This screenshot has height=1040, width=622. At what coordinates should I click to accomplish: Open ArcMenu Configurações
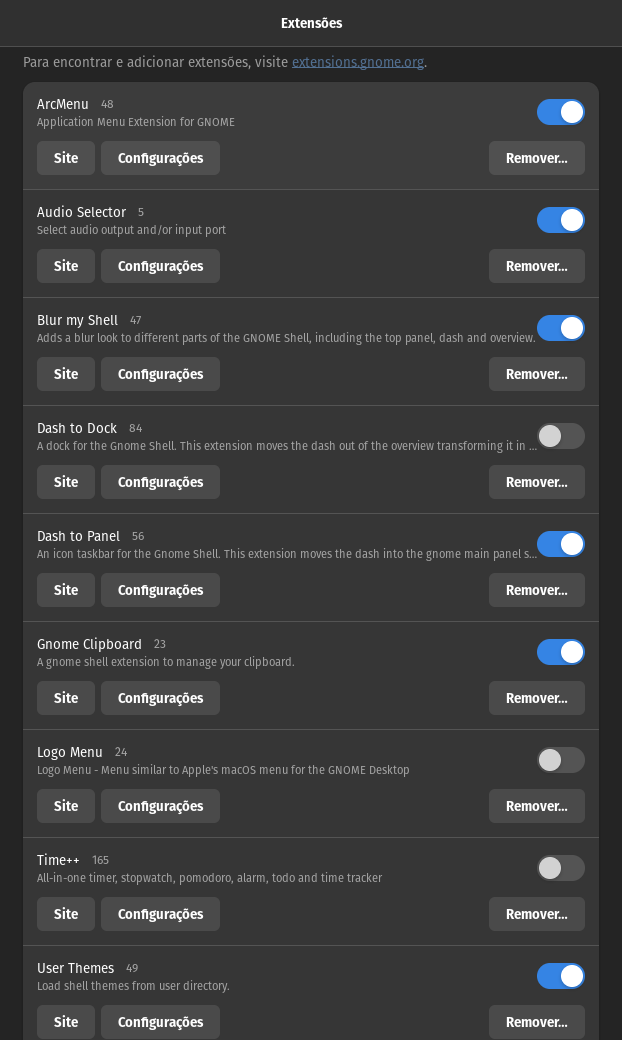[x=160, y=158]
